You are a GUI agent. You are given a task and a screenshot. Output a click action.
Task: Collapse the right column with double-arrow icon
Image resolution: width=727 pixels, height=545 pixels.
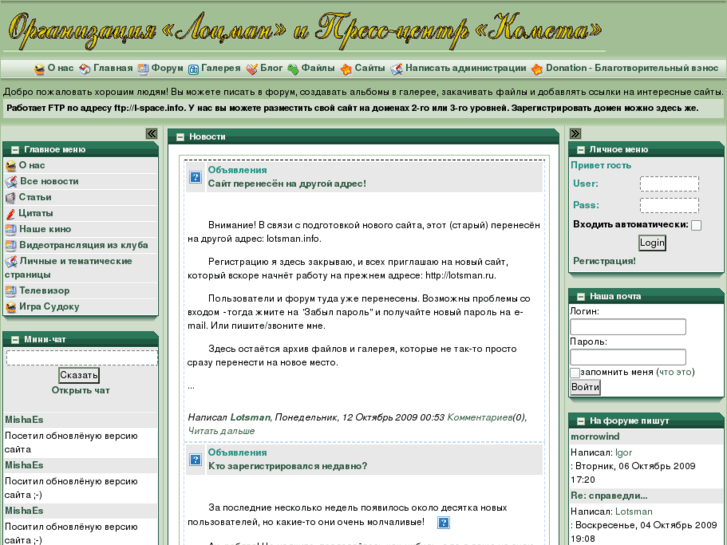tap(575, 134)
